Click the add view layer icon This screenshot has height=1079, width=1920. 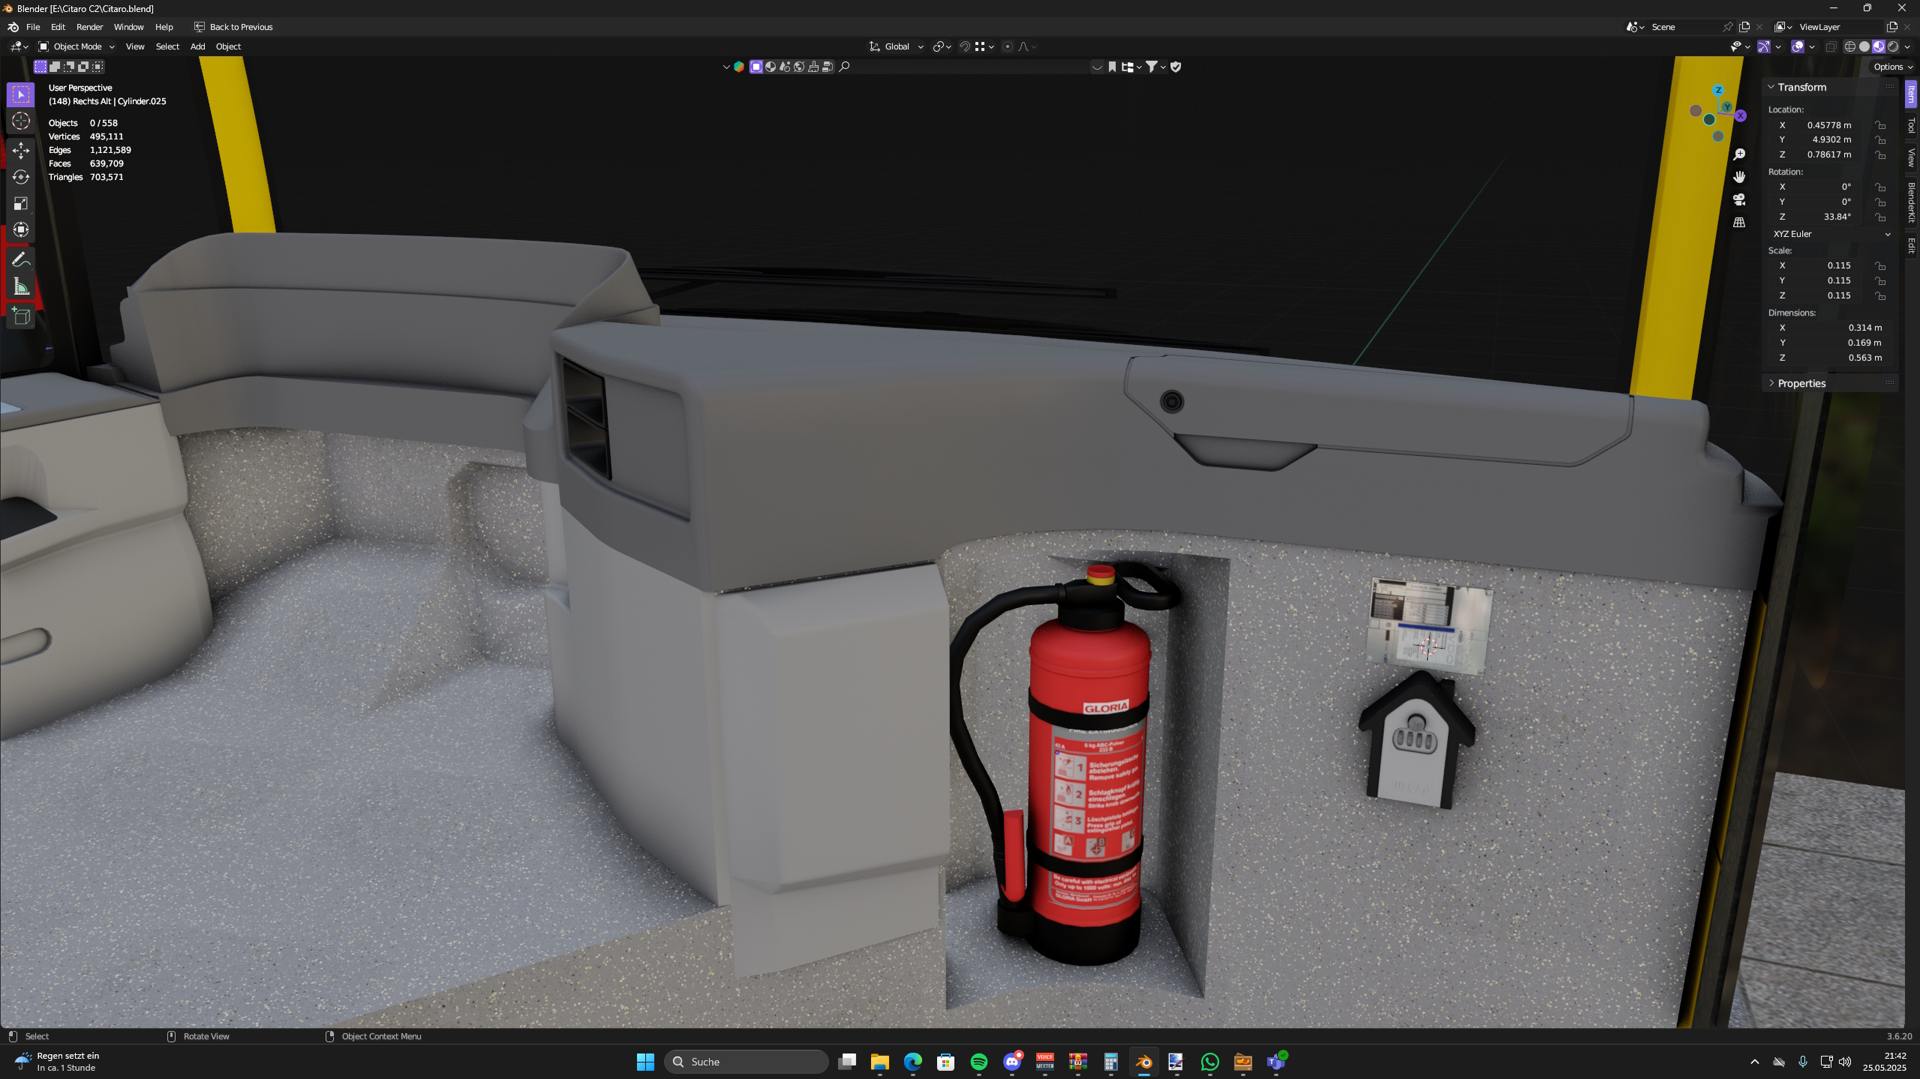click(1892, 27)
